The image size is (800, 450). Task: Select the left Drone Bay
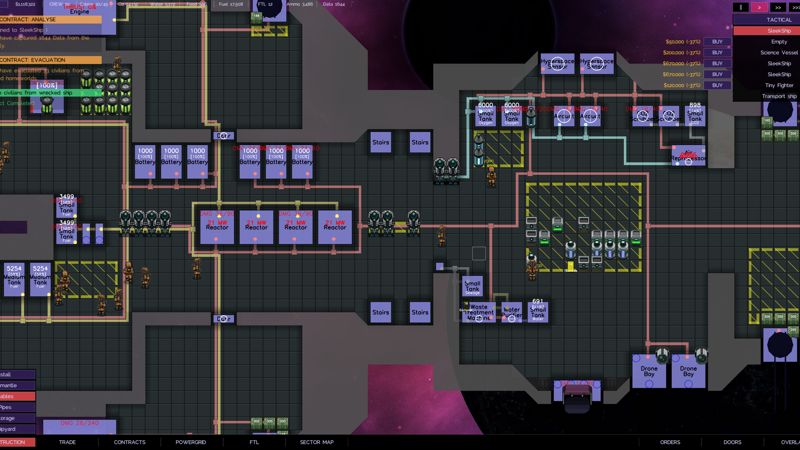click(649, 371)
